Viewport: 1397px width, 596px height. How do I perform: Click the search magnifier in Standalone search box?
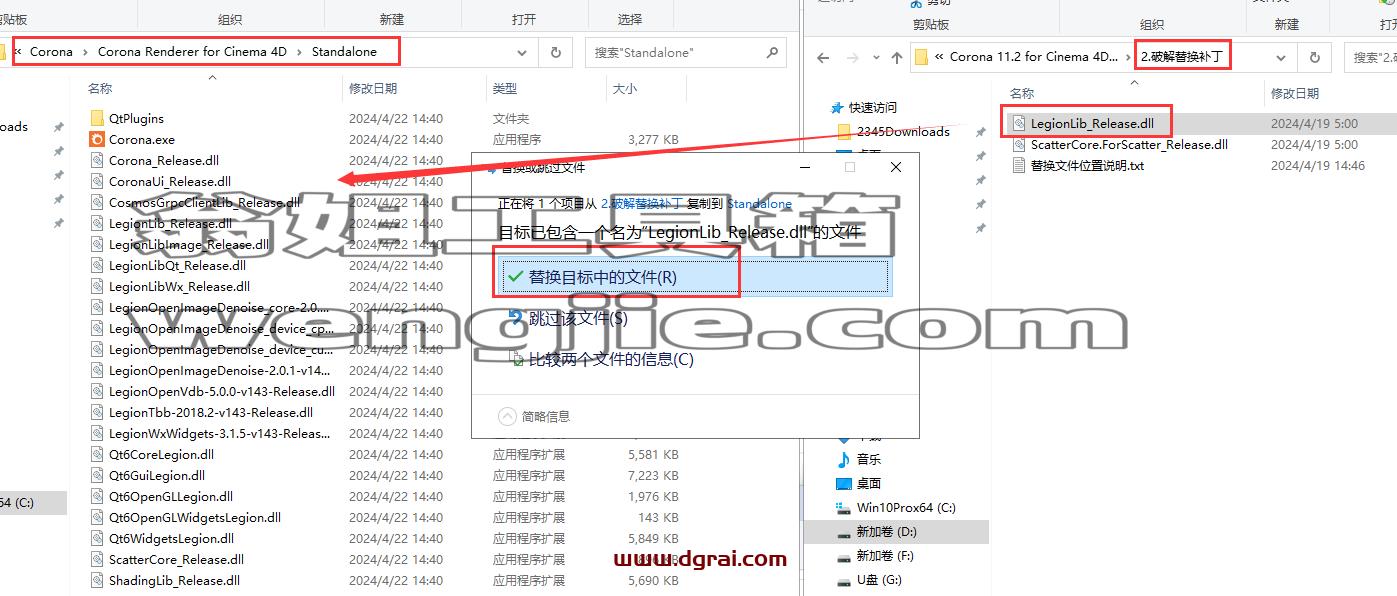pos(772,52)
